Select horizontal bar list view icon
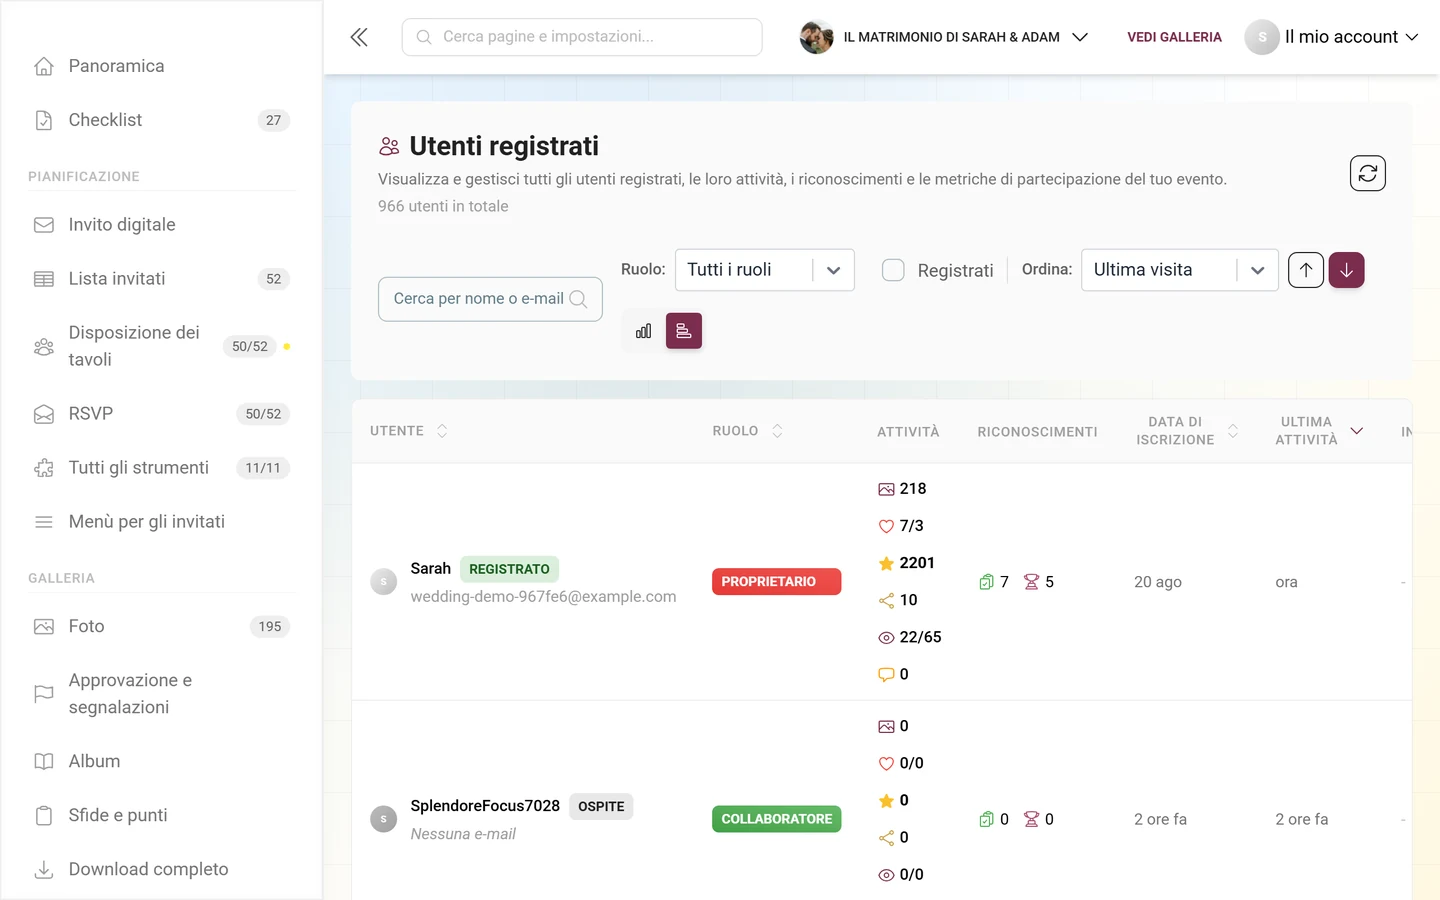Screen dimensions: 1440x900 pyautogui.click(x=684, y=331)
